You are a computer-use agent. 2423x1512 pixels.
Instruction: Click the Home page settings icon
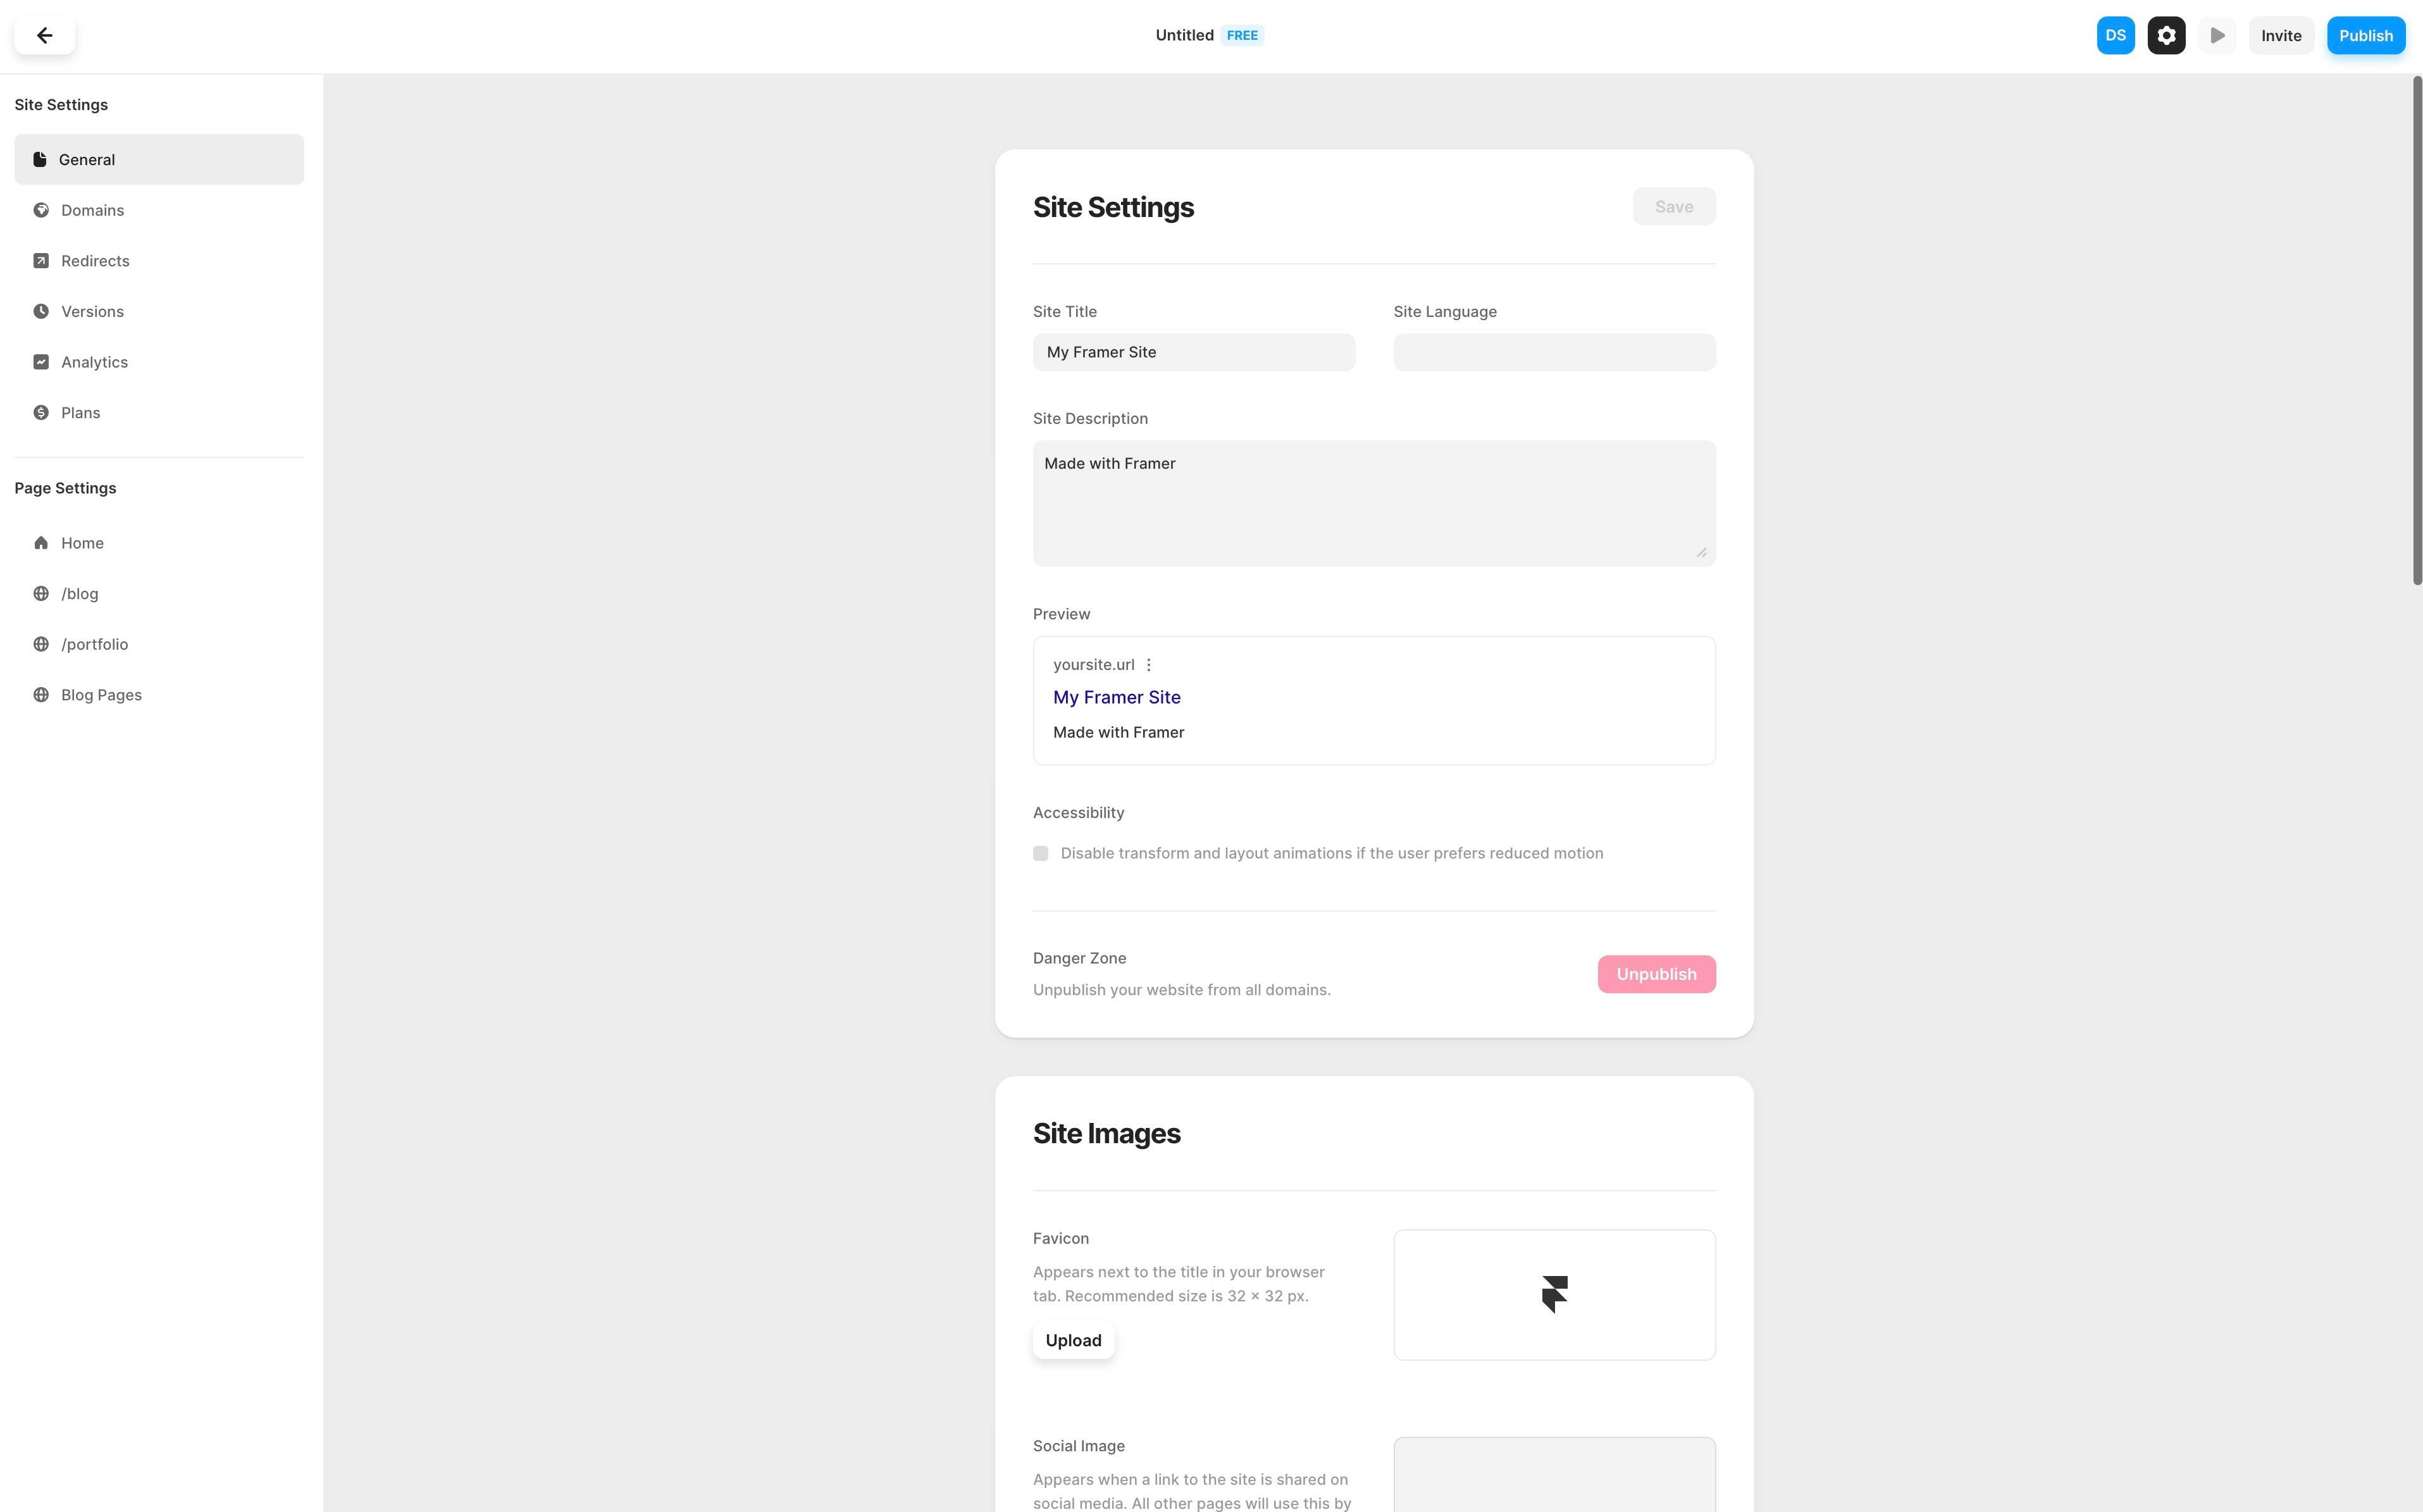tap(41, 542)
